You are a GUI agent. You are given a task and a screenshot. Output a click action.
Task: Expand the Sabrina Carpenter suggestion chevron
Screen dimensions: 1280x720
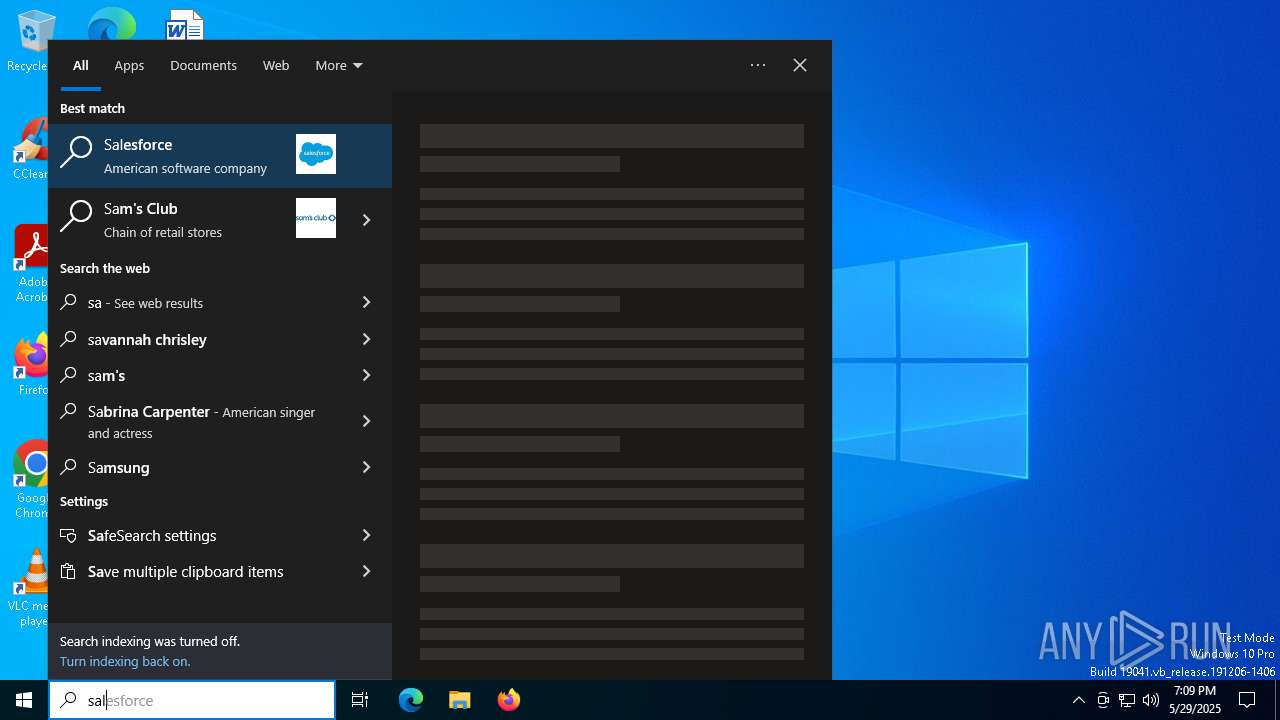tap(366, 421)
